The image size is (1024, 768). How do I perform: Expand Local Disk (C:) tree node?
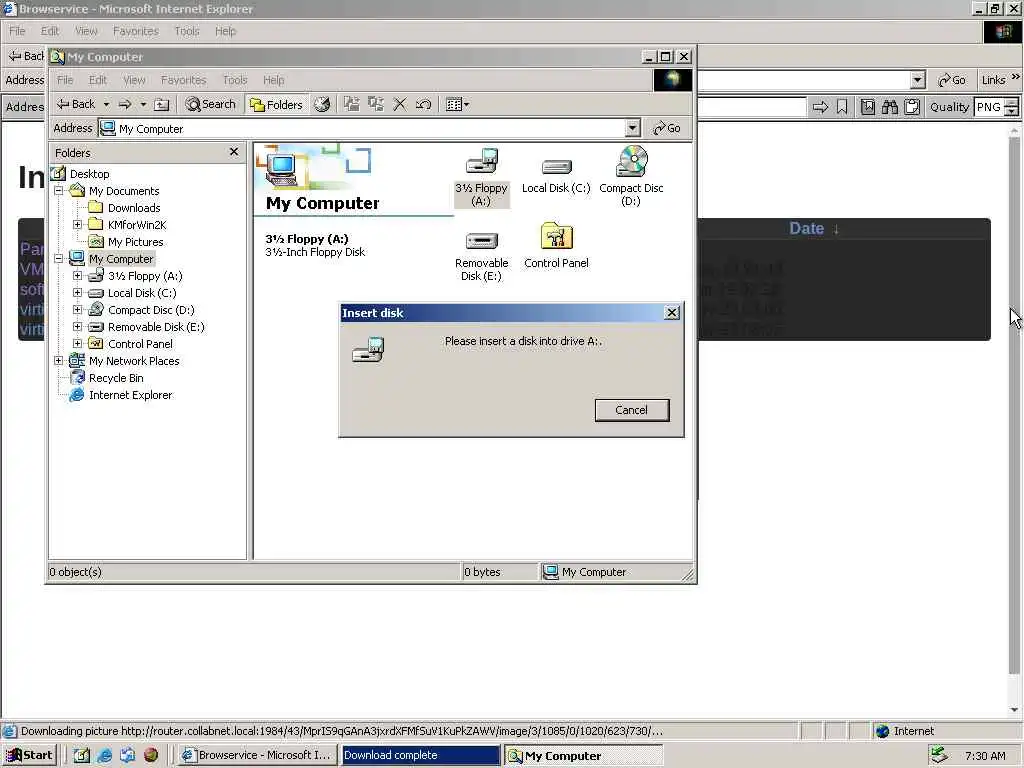pyautogui.click(x=78, y=293)
